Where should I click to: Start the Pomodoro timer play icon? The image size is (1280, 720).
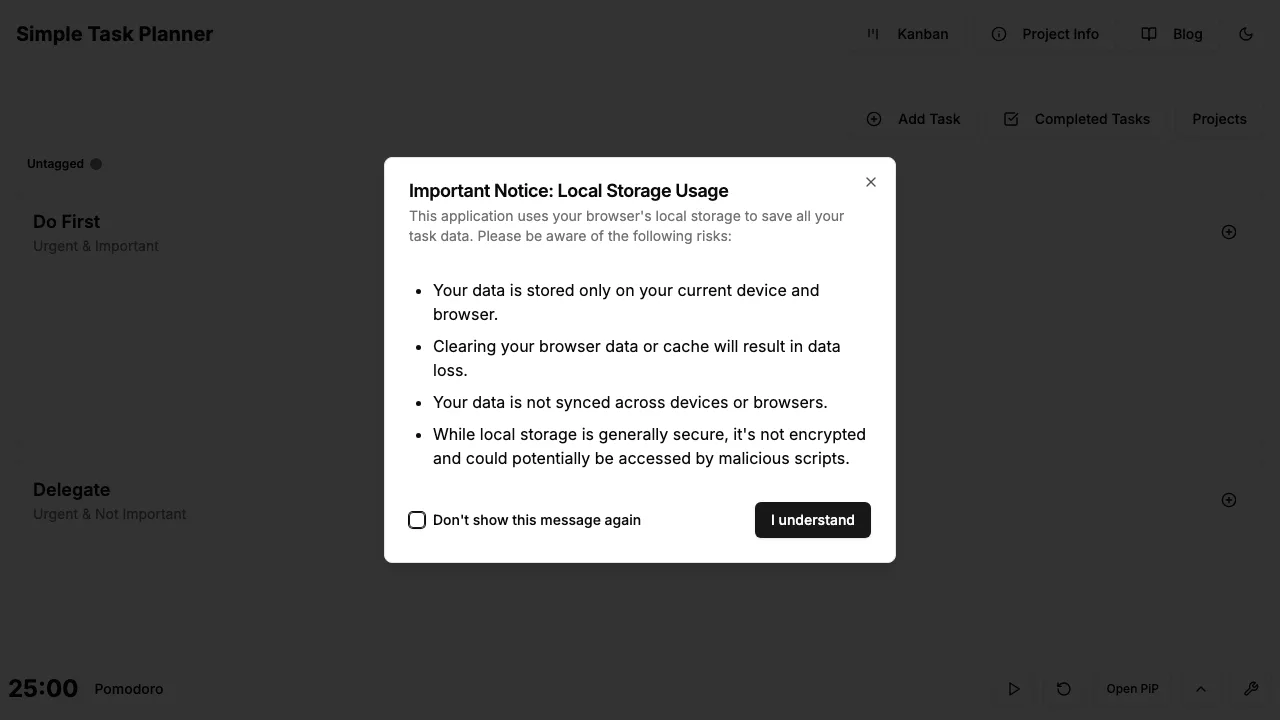tap(1014, 689)
